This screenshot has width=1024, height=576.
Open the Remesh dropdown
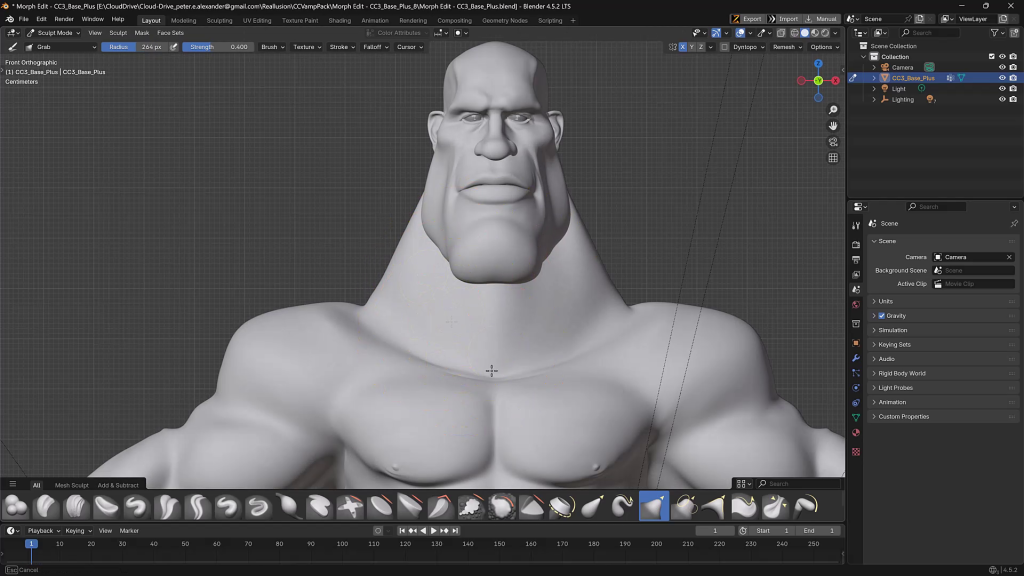tap(786, 47)
